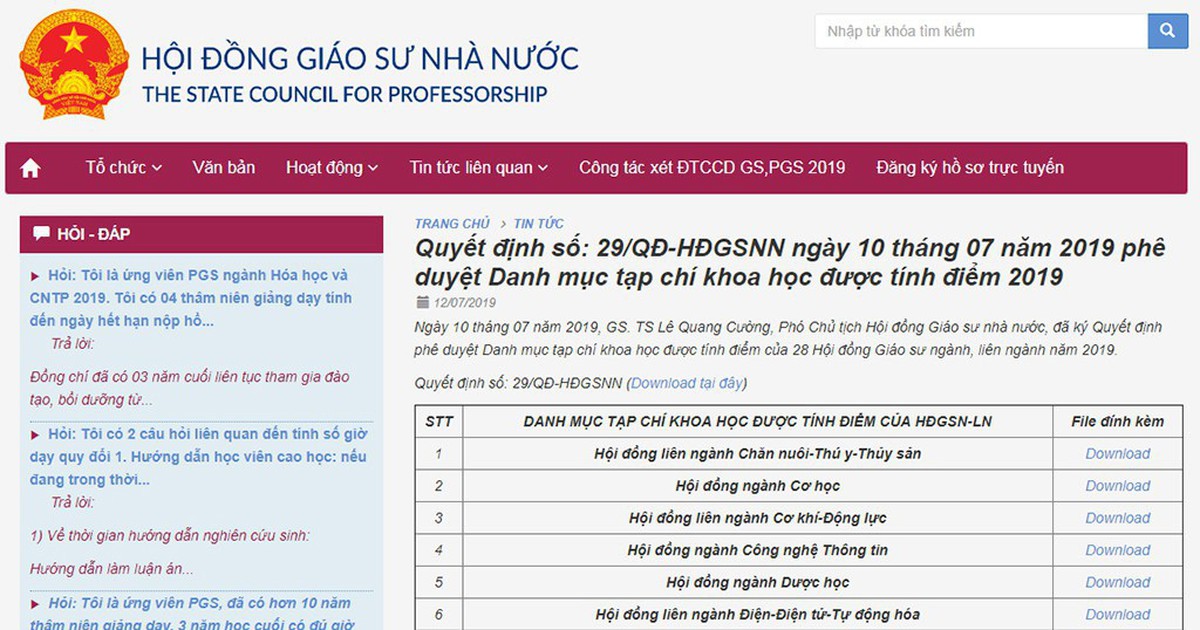Click row text Hội đồng ngành Cơ học
The width and height of the screenshot is (1200, 630).
[x=758, y=486]
